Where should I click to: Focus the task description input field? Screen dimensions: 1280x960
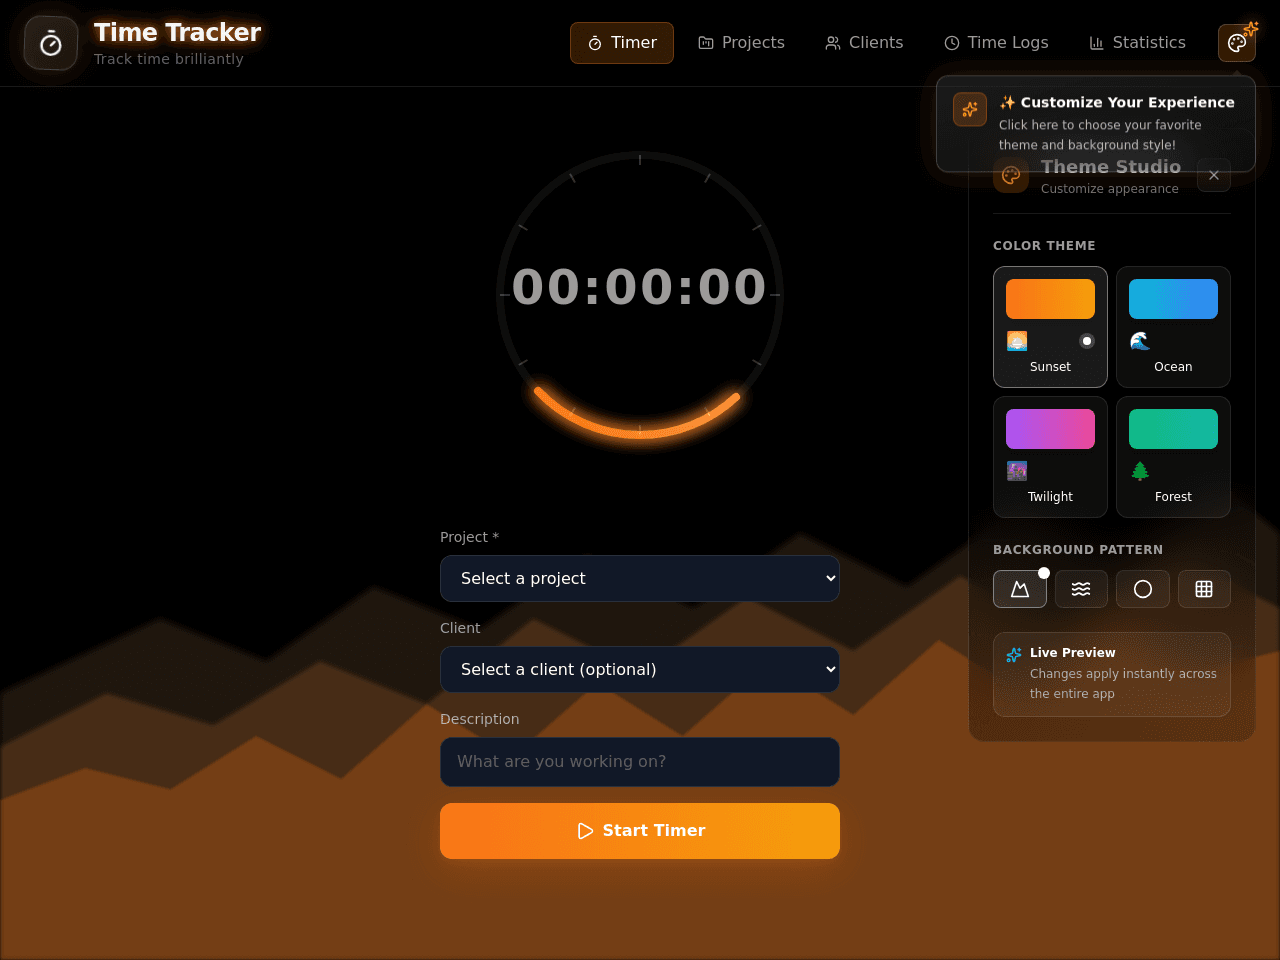coord(640,762)
